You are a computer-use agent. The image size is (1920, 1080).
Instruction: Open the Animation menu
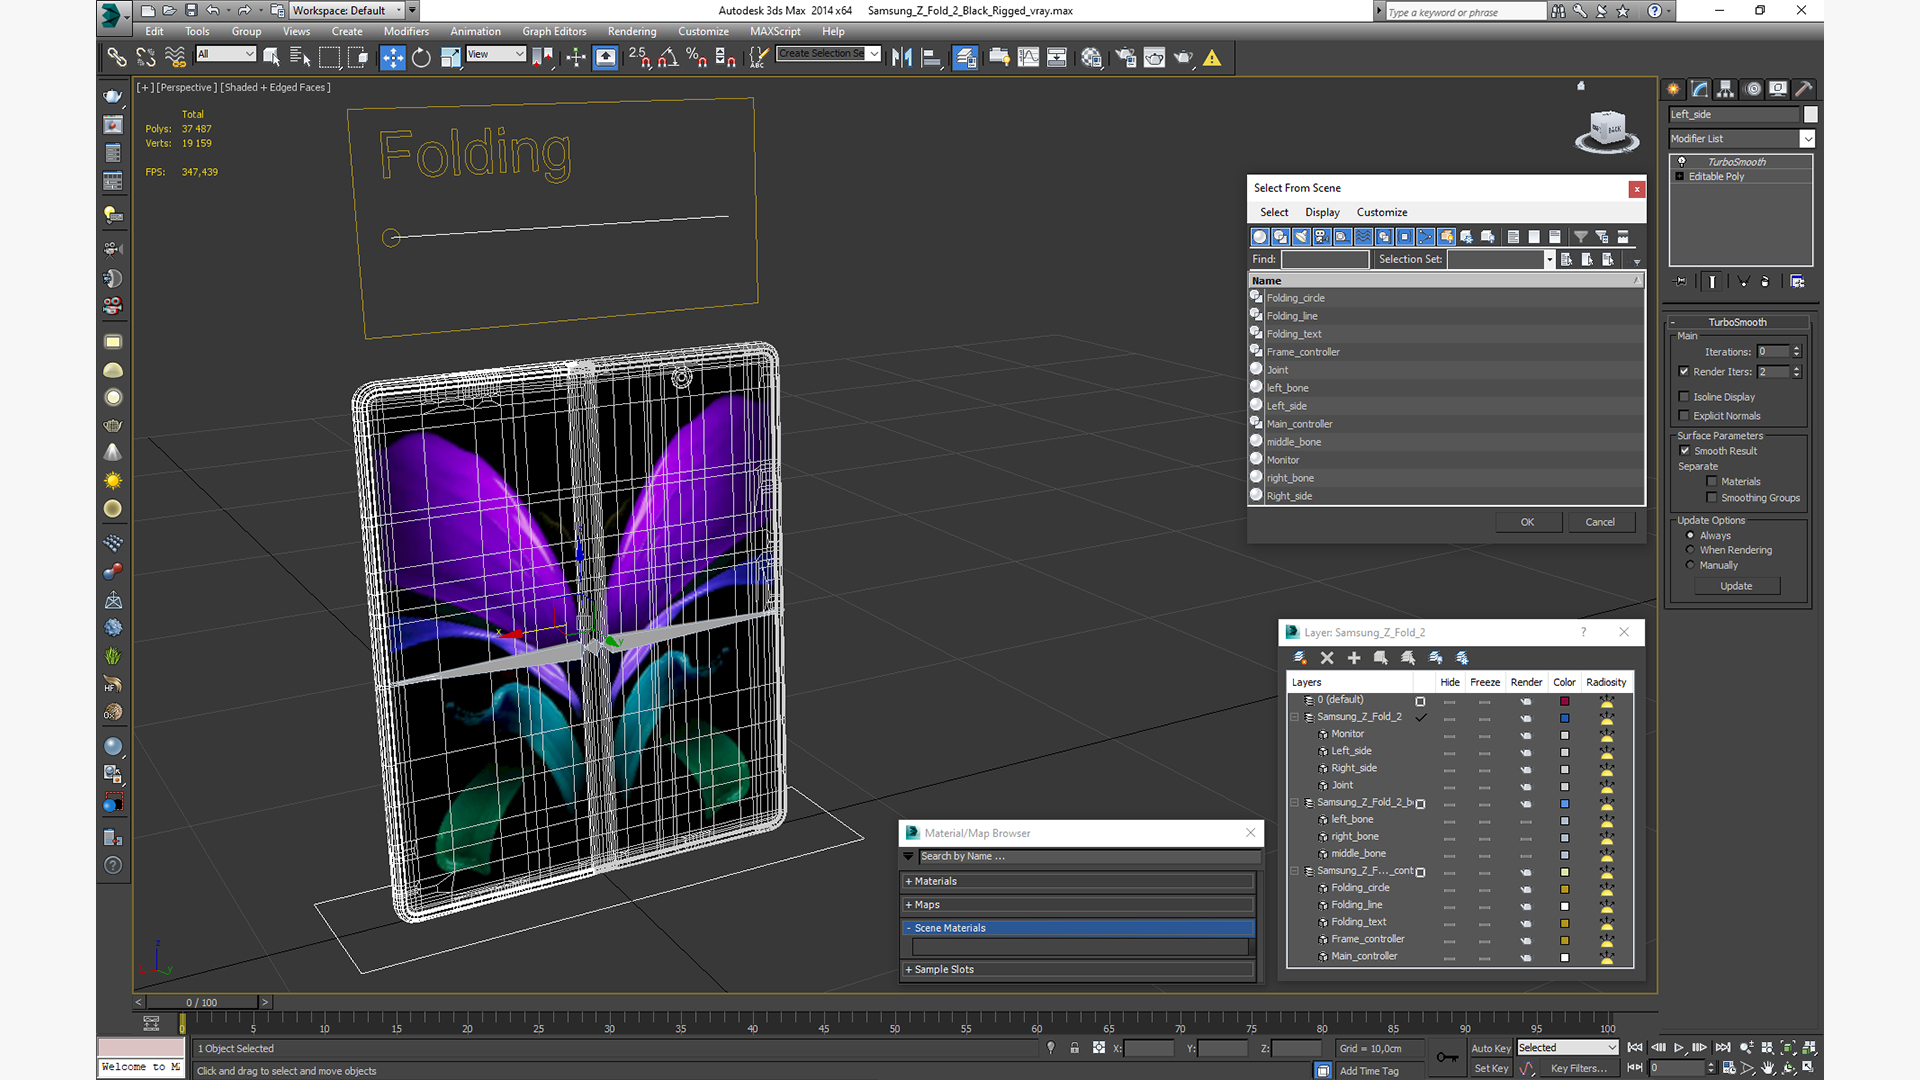pos(475,31)
